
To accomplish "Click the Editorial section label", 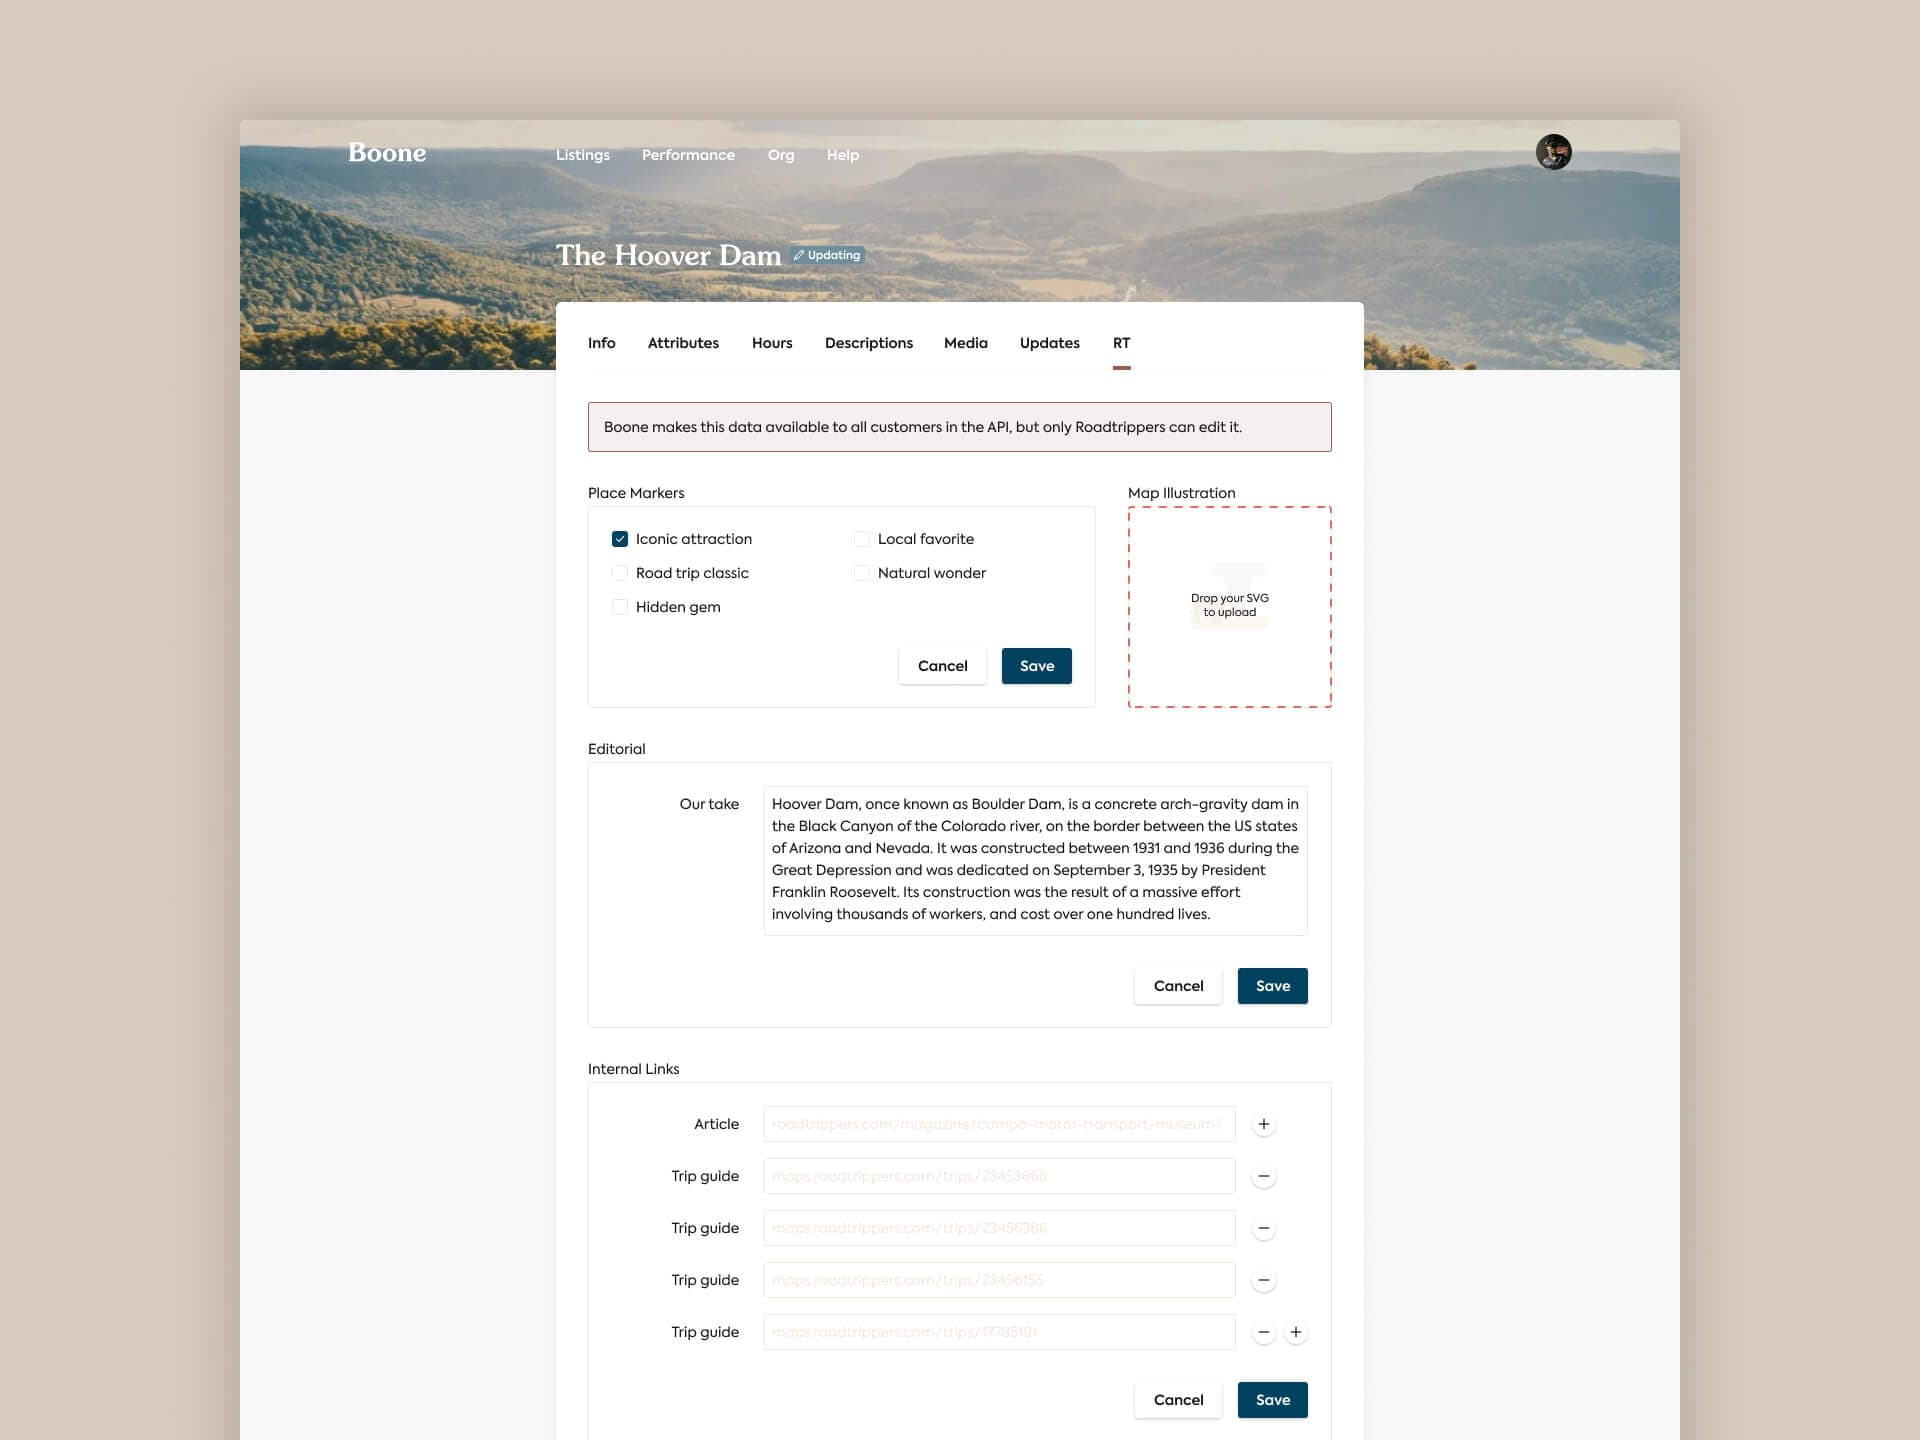I will click(617, 749).
